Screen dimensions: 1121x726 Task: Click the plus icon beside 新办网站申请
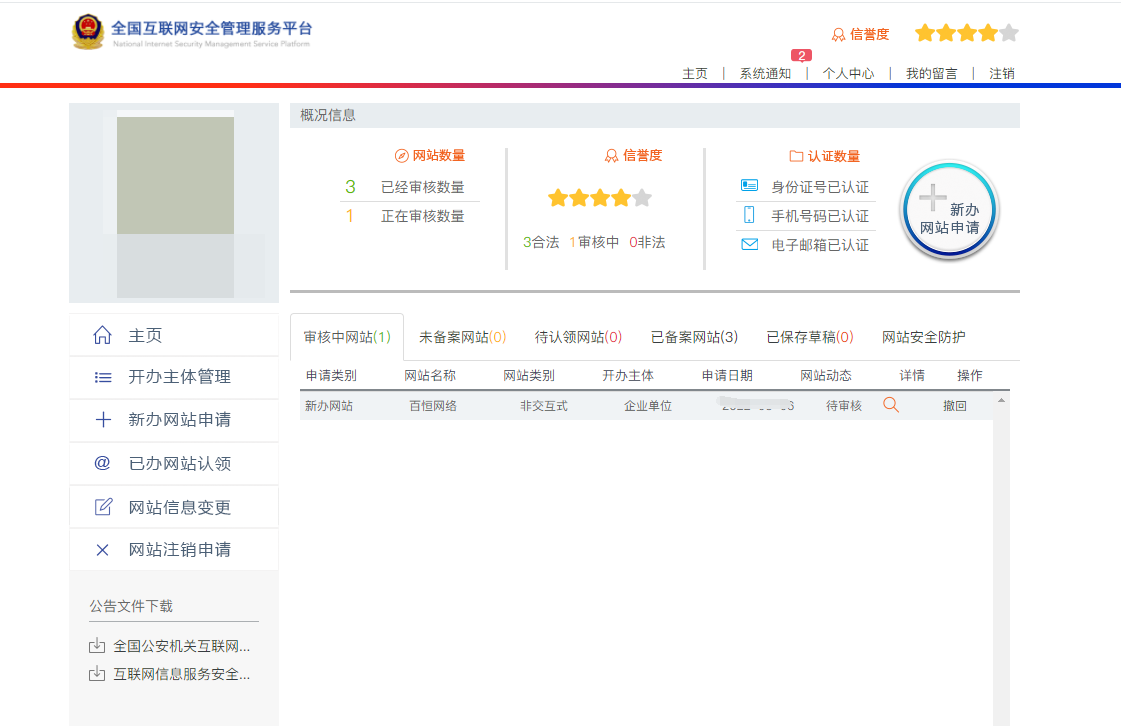pyautogui.click(x=103, y=420)
